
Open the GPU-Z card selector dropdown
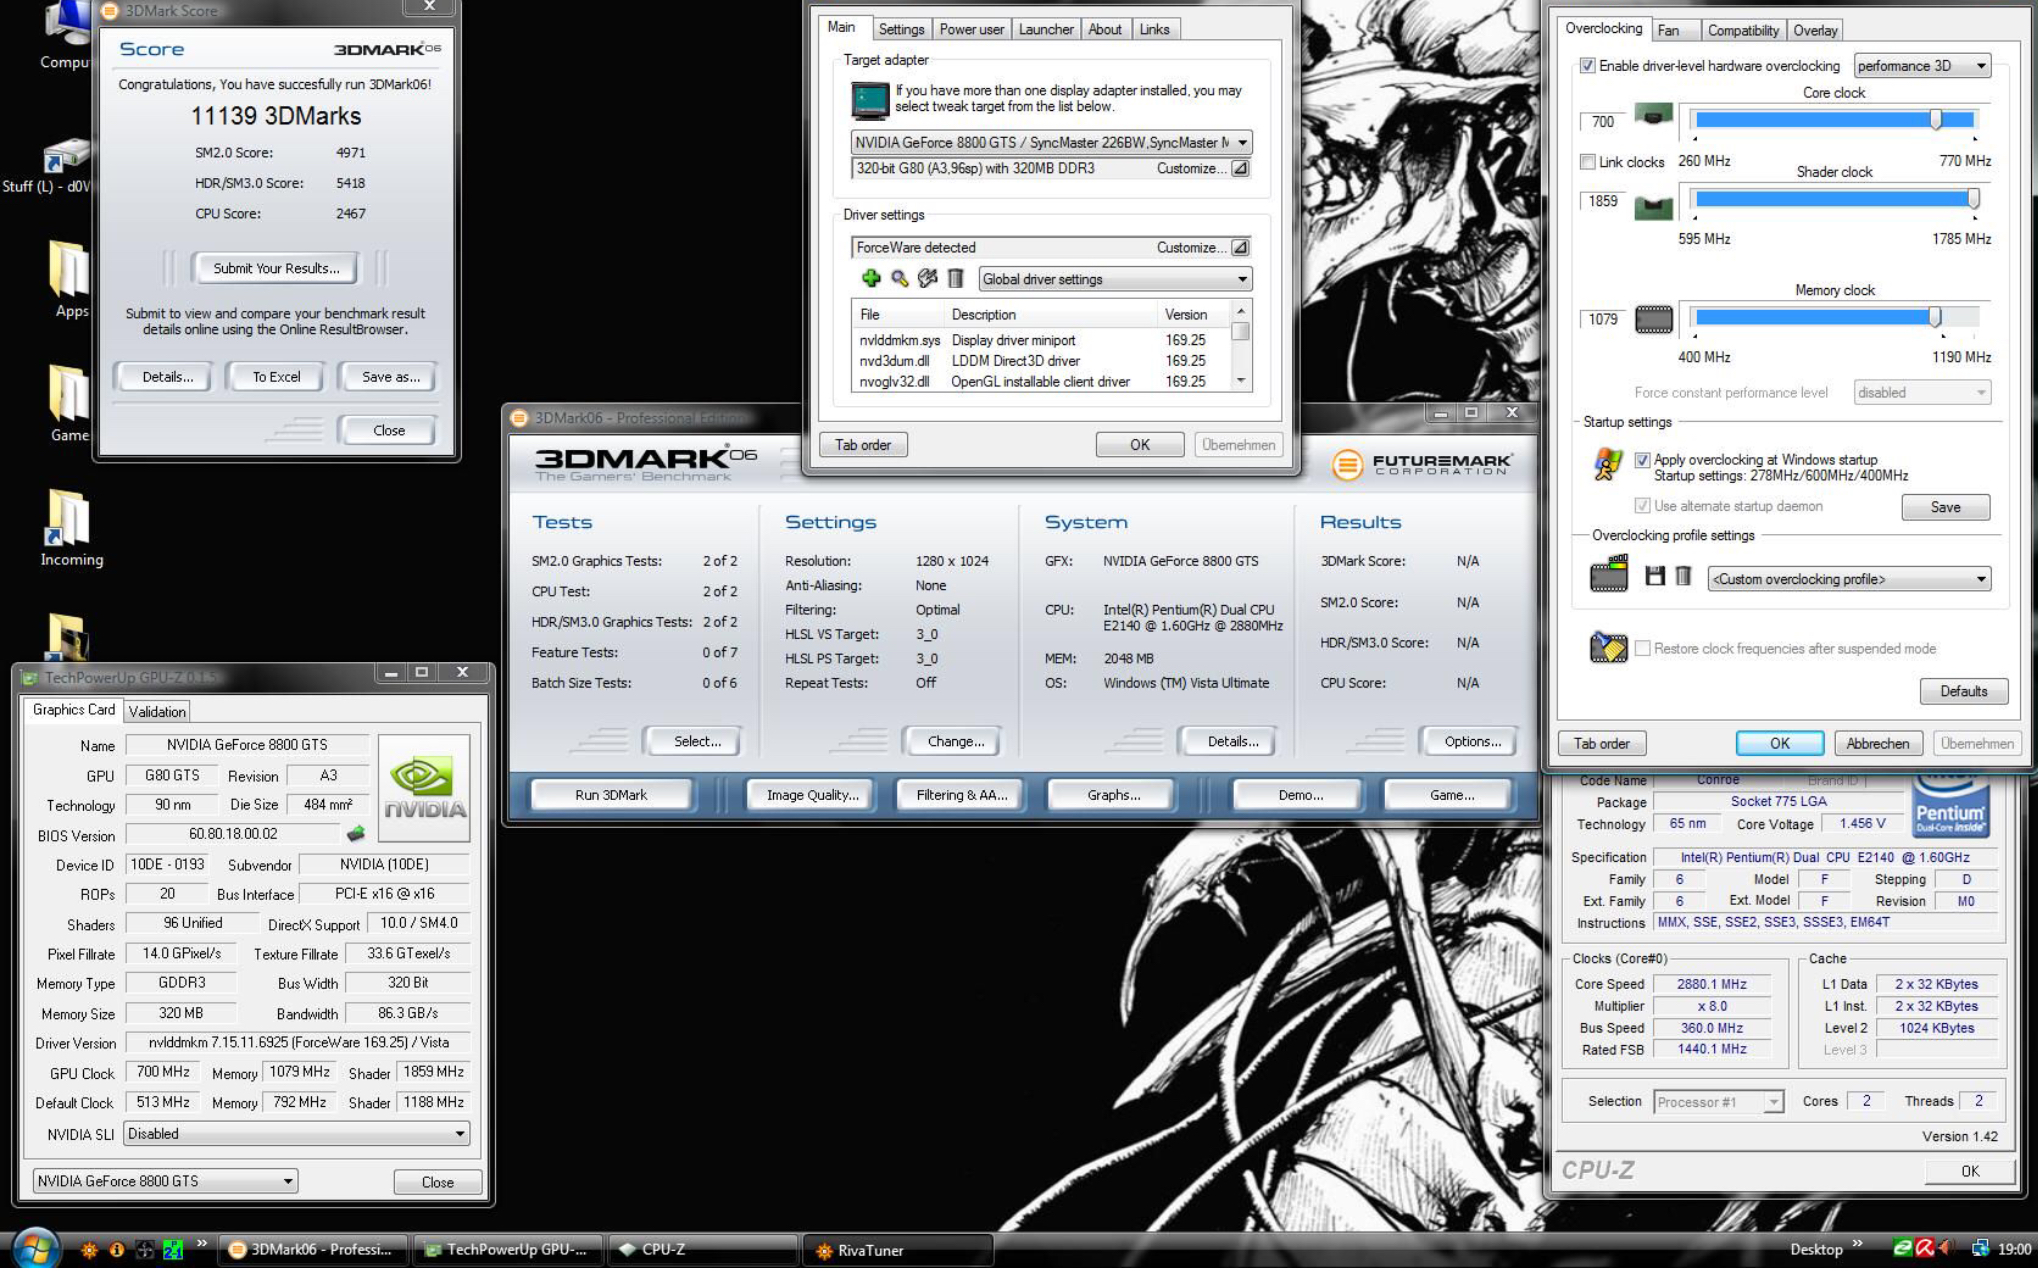tap(165, 1181)
